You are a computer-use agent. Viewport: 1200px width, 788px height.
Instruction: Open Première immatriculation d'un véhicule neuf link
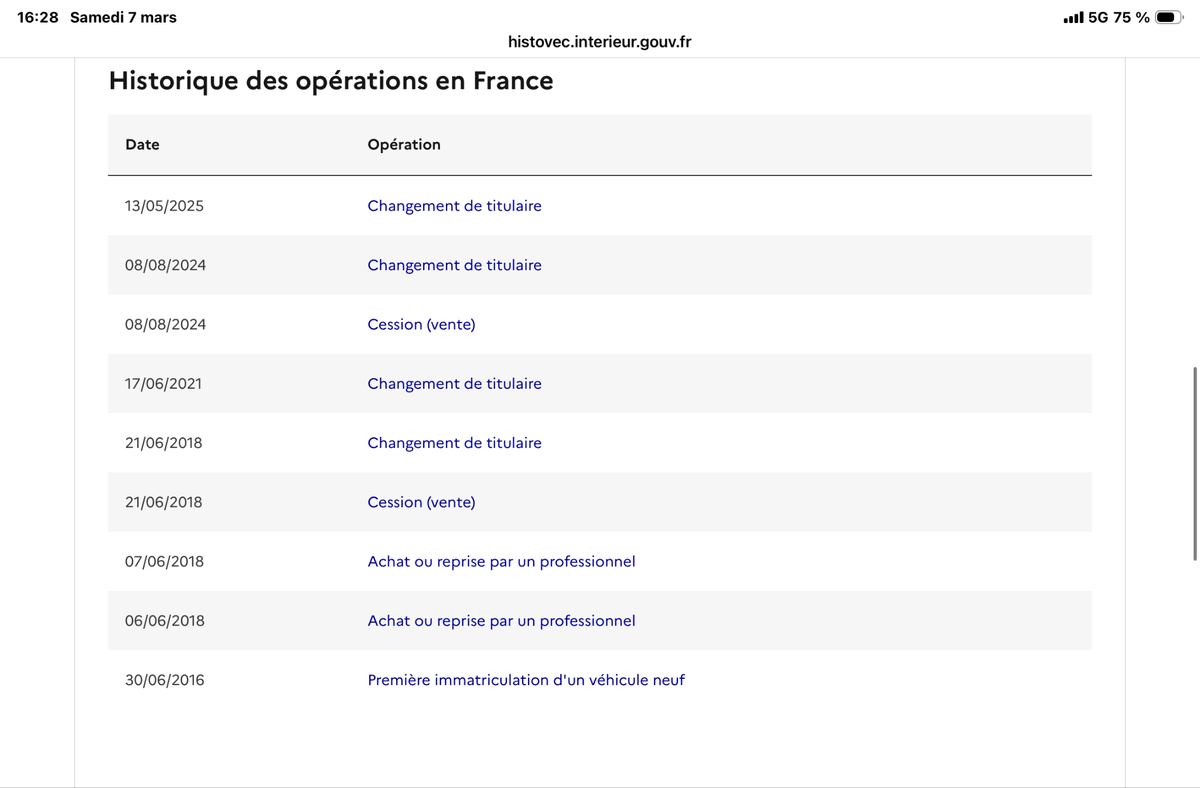[526, 680]
